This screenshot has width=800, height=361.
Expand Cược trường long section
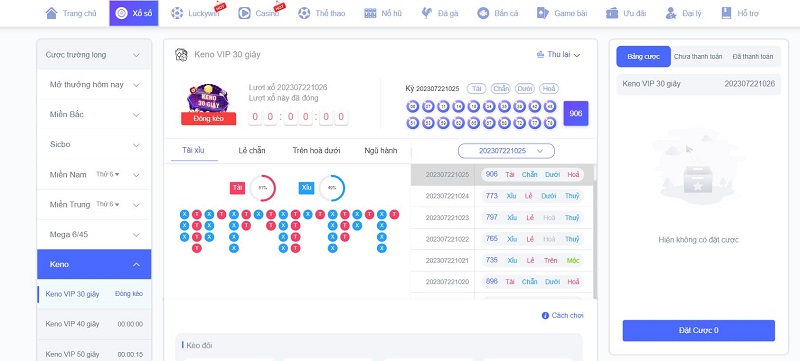click(x=94, y=55)
